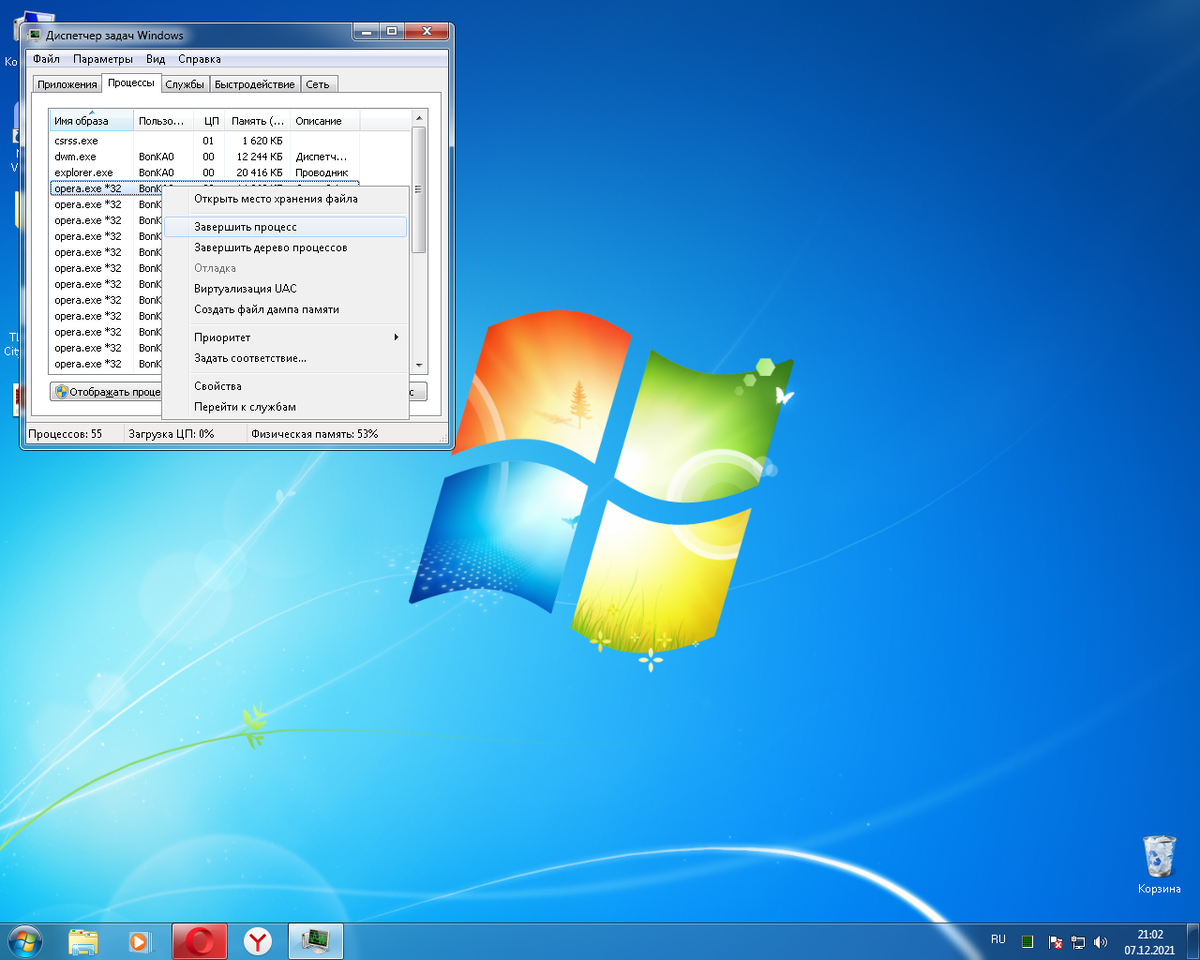1200x960 pixels.
Task: Switch to Opera on the taskbar
Action: click(200, 941)
